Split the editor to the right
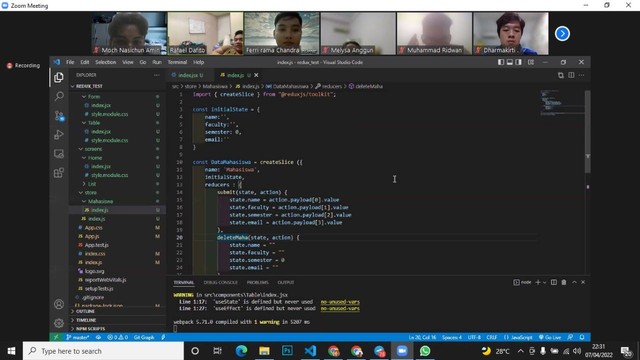Screen dimensions: 640x360 click(x=571, y=75)
